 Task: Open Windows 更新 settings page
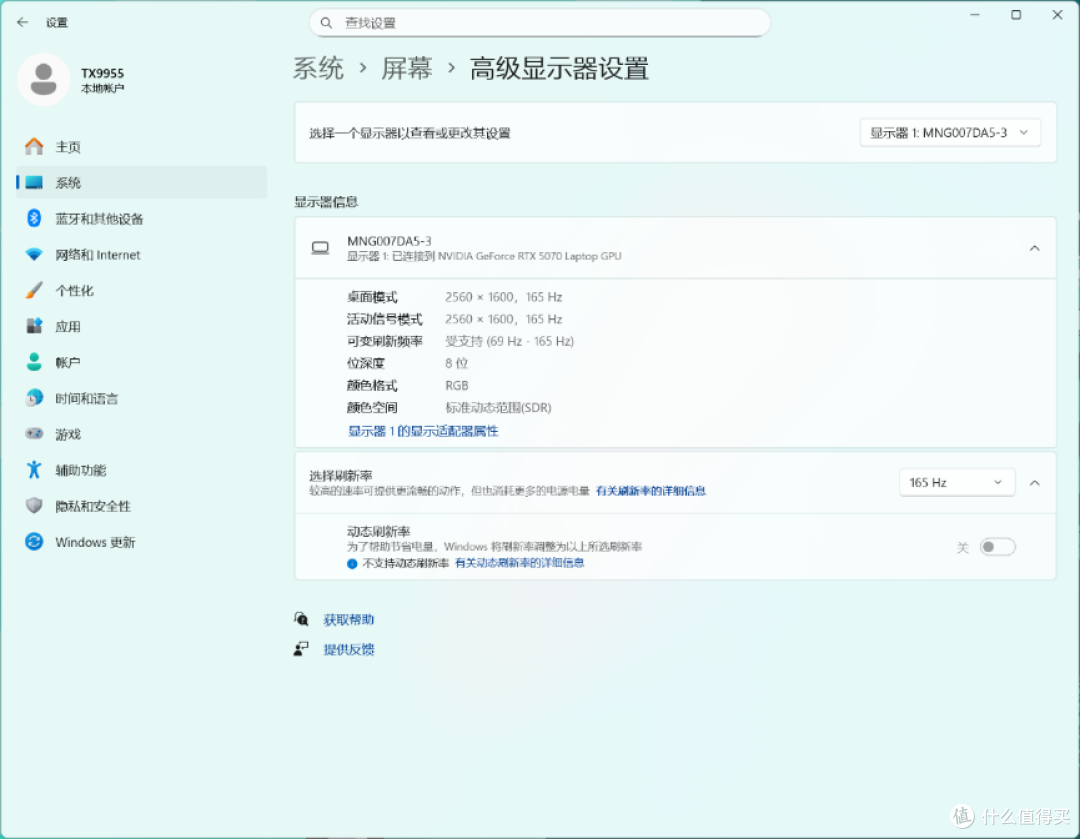click(141, 542)
